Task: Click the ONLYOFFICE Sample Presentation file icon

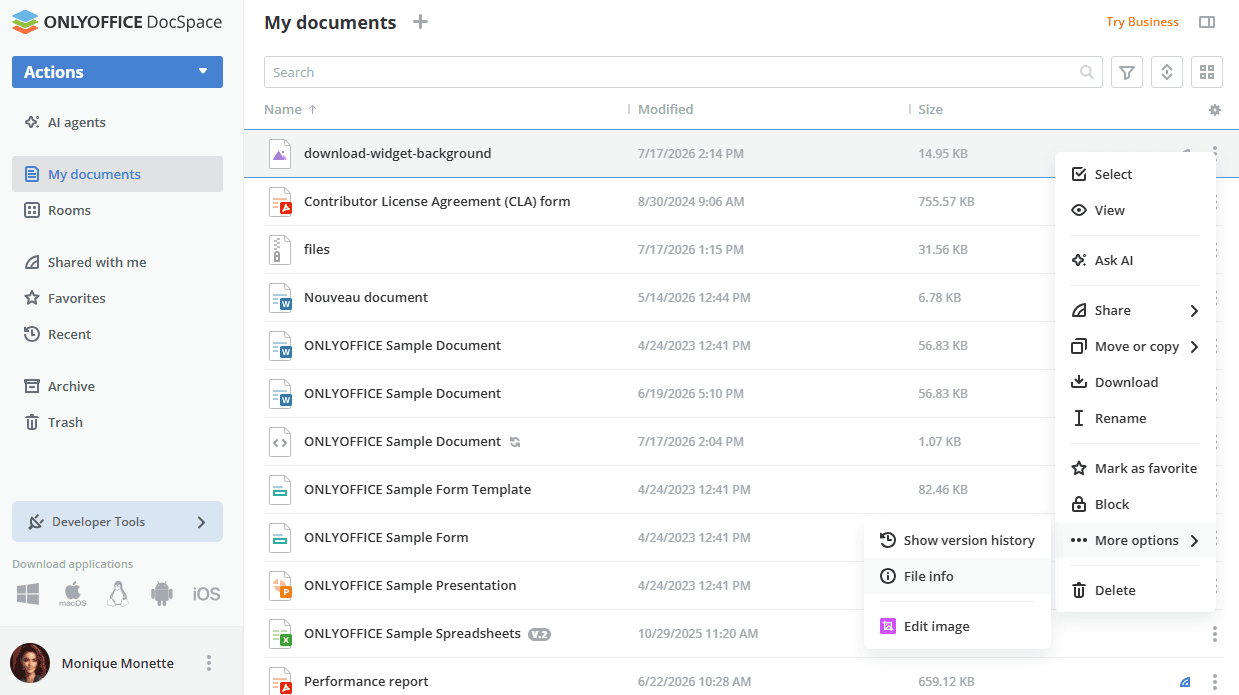Action: click(280, 586)
